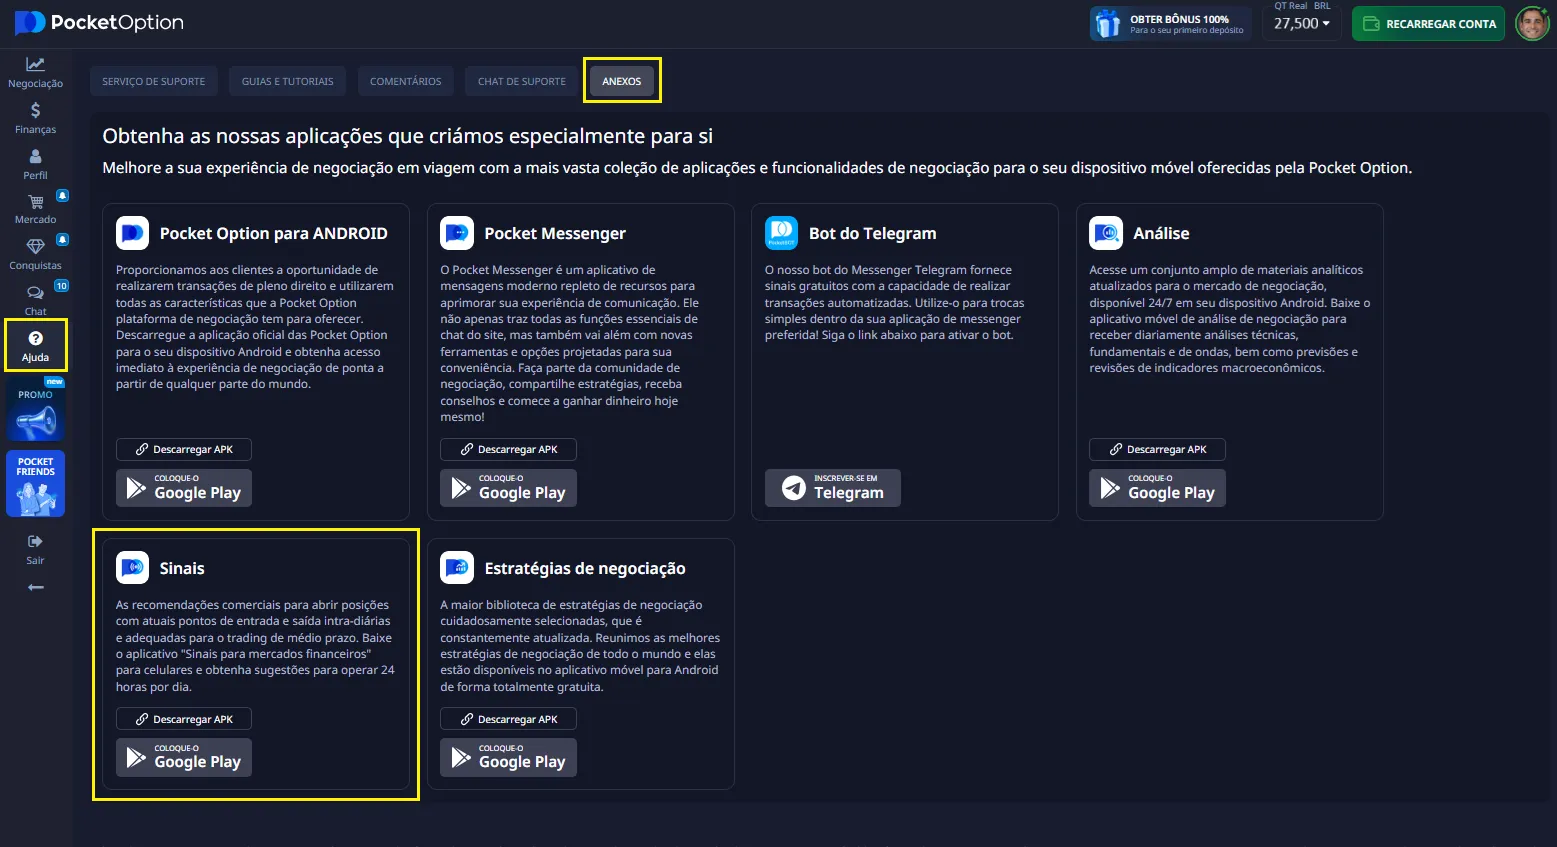Click the Conquistas notification bell badge
This screenshot has width=1557, height=847.
point(62,240)
